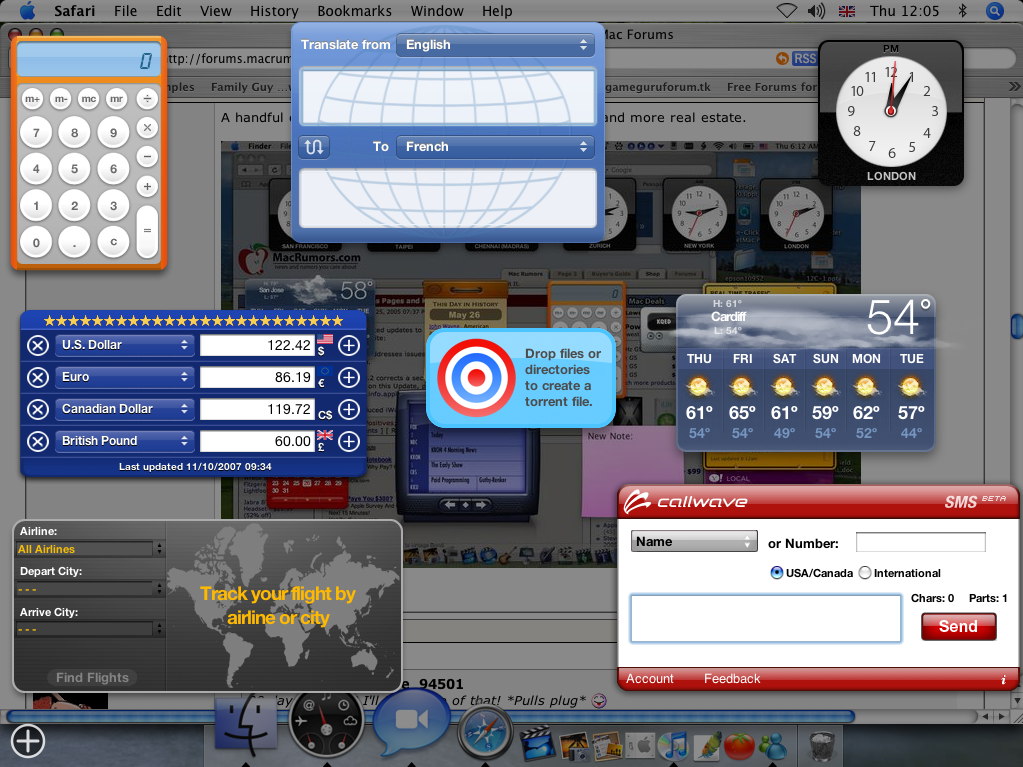Open the Safari application menu

74,11
